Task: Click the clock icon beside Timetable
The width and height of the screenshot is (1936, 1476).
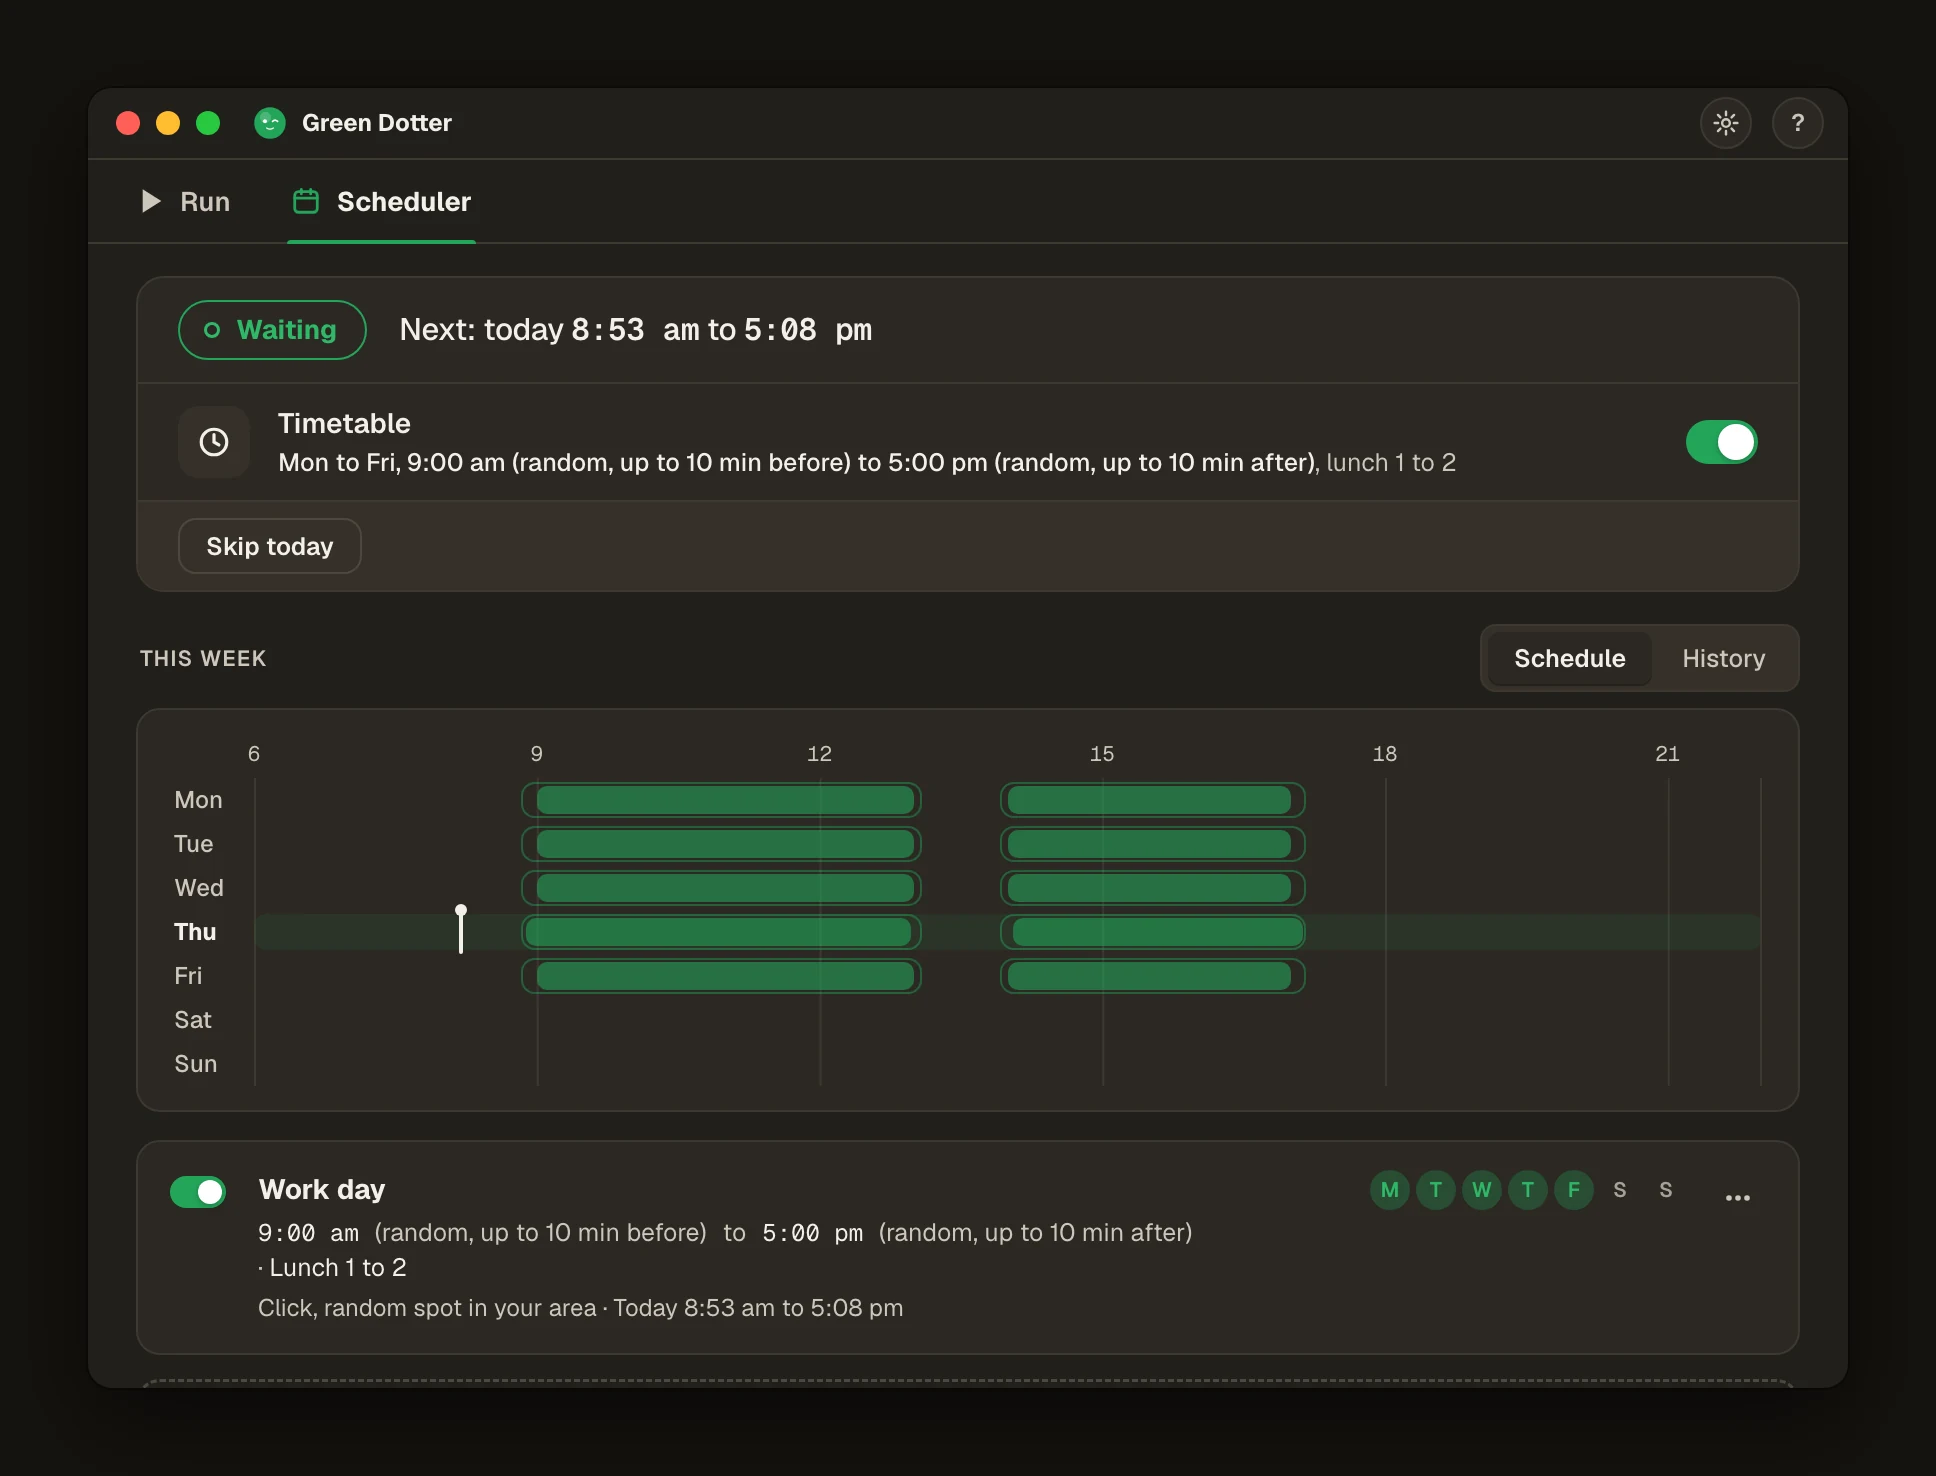Action: pos(214,442)
